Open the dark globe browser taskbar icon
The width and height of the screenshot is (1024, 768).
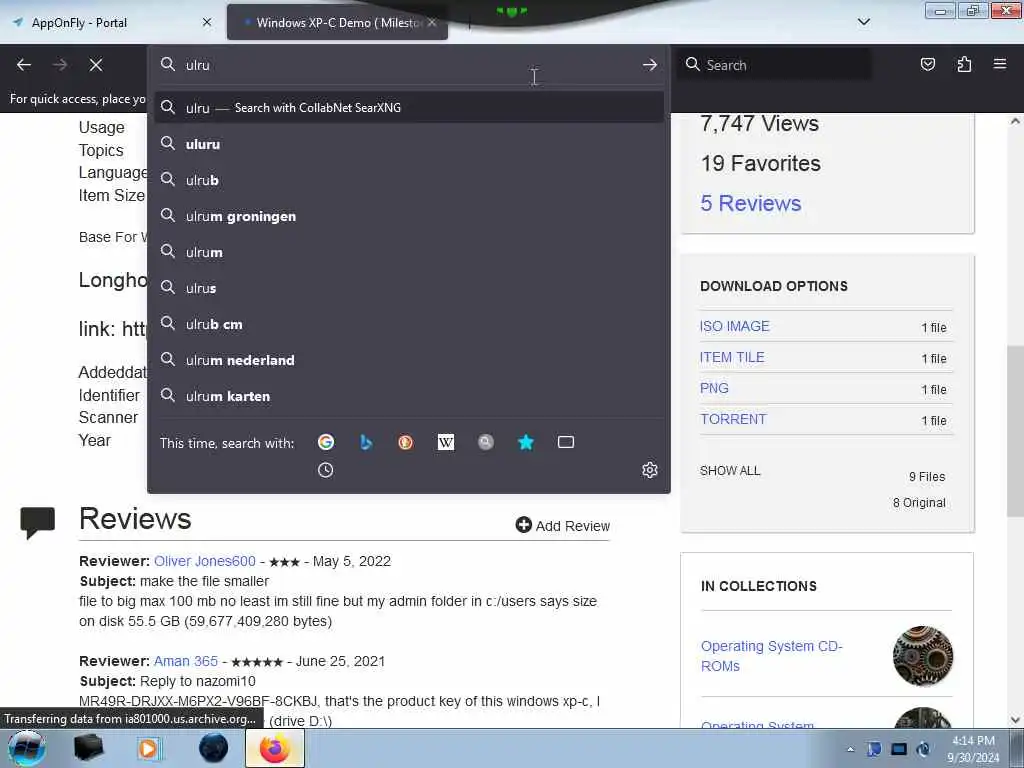click(214, 748)
